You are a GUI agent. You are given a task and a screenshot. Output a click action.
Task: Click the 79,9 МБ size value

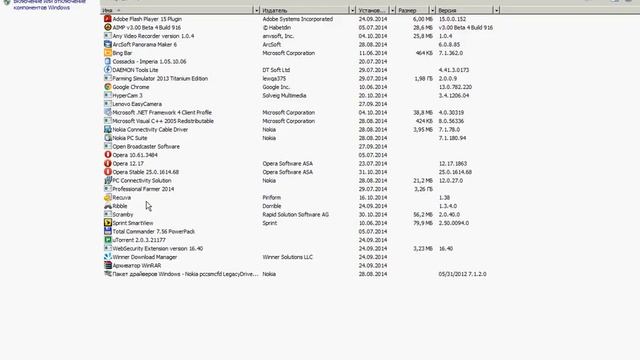pos(423,223)
